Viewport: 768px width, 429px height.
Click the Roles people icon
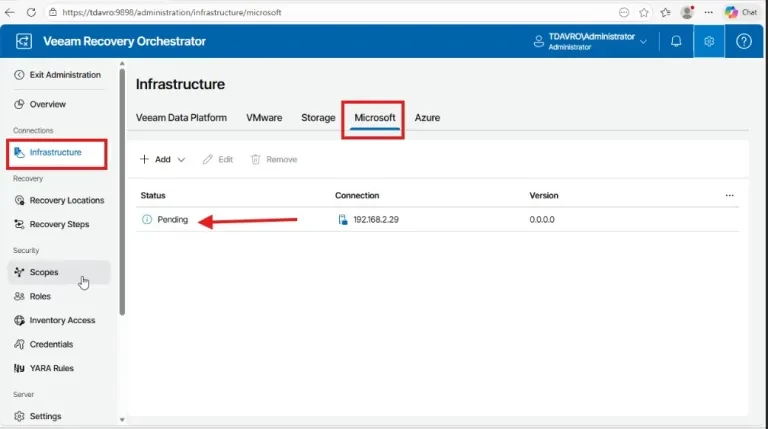[19, 296]
